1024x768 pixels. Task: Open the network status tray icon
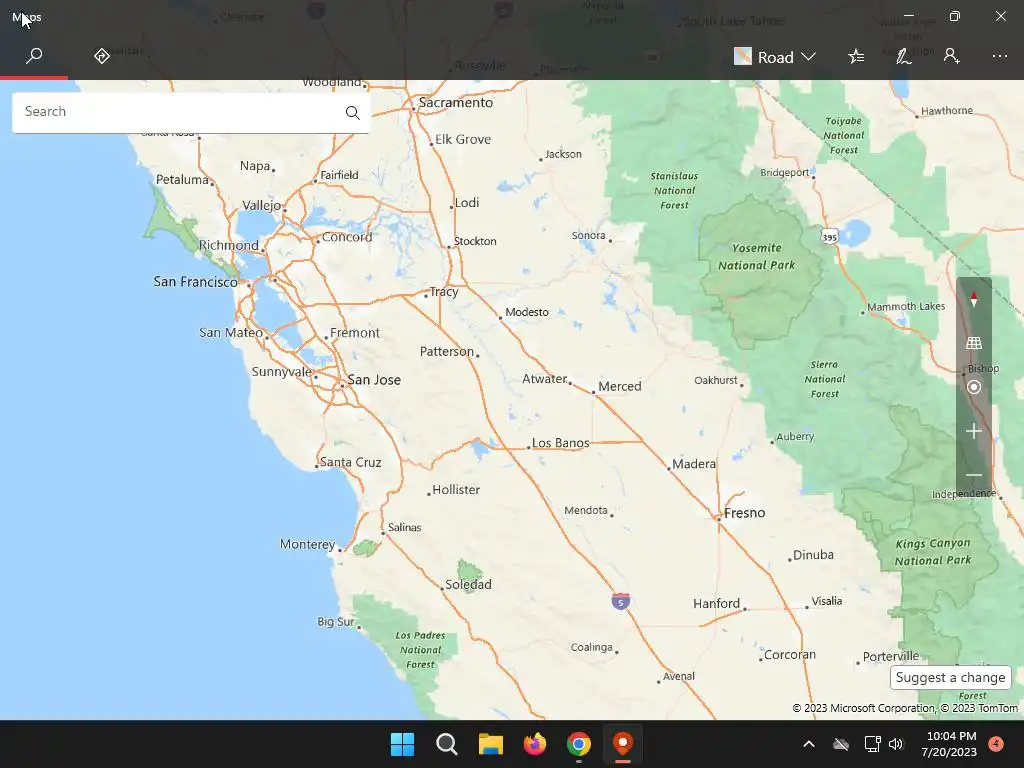872,744
